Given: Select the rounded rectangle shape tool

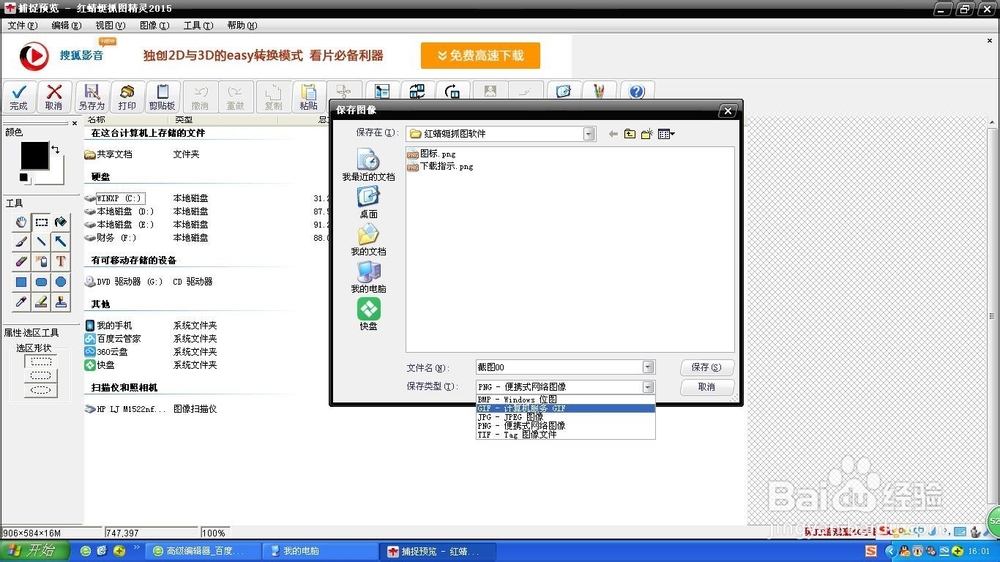Looking at the screenshot, I should coord(41,282).
